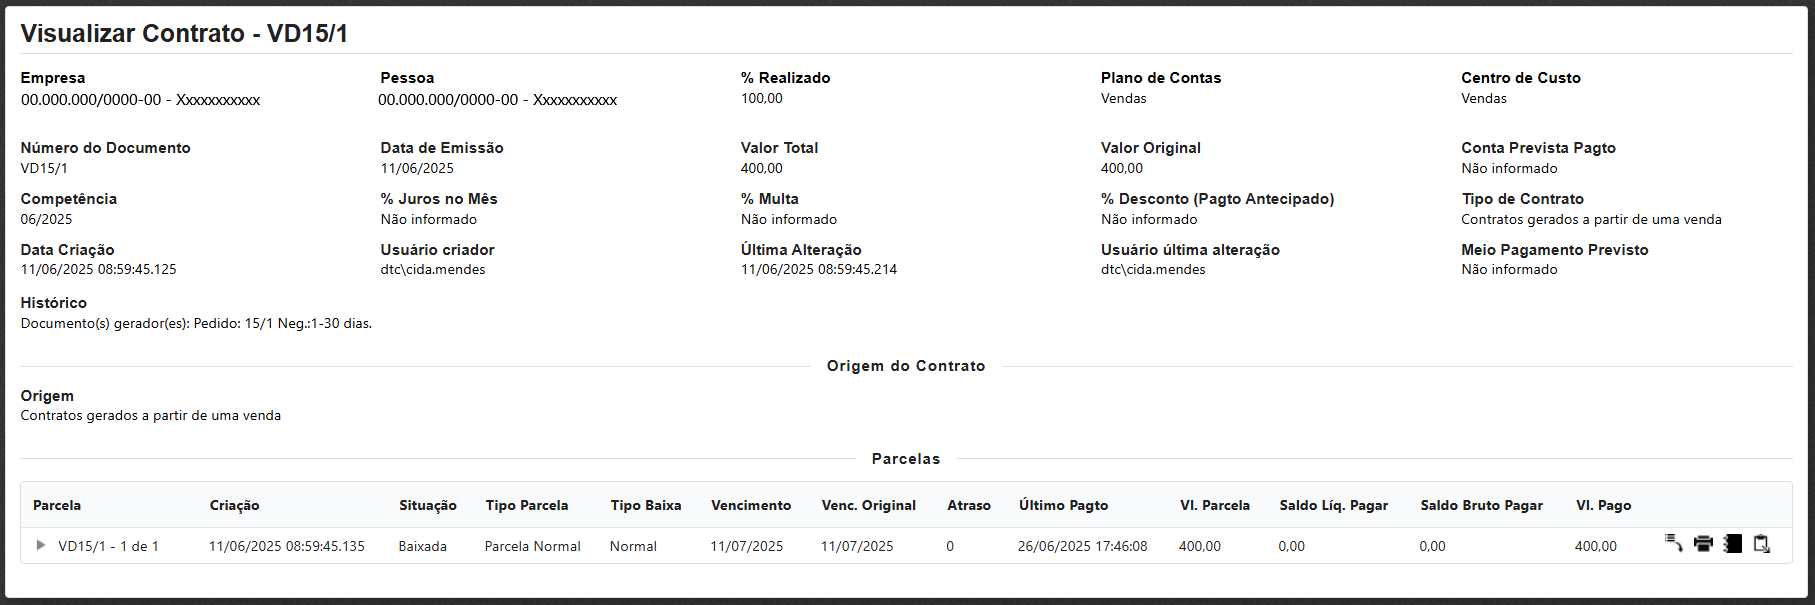The image size is (1815, 605).
Task: Click the Situação column header
Action: tap(428, 506)
